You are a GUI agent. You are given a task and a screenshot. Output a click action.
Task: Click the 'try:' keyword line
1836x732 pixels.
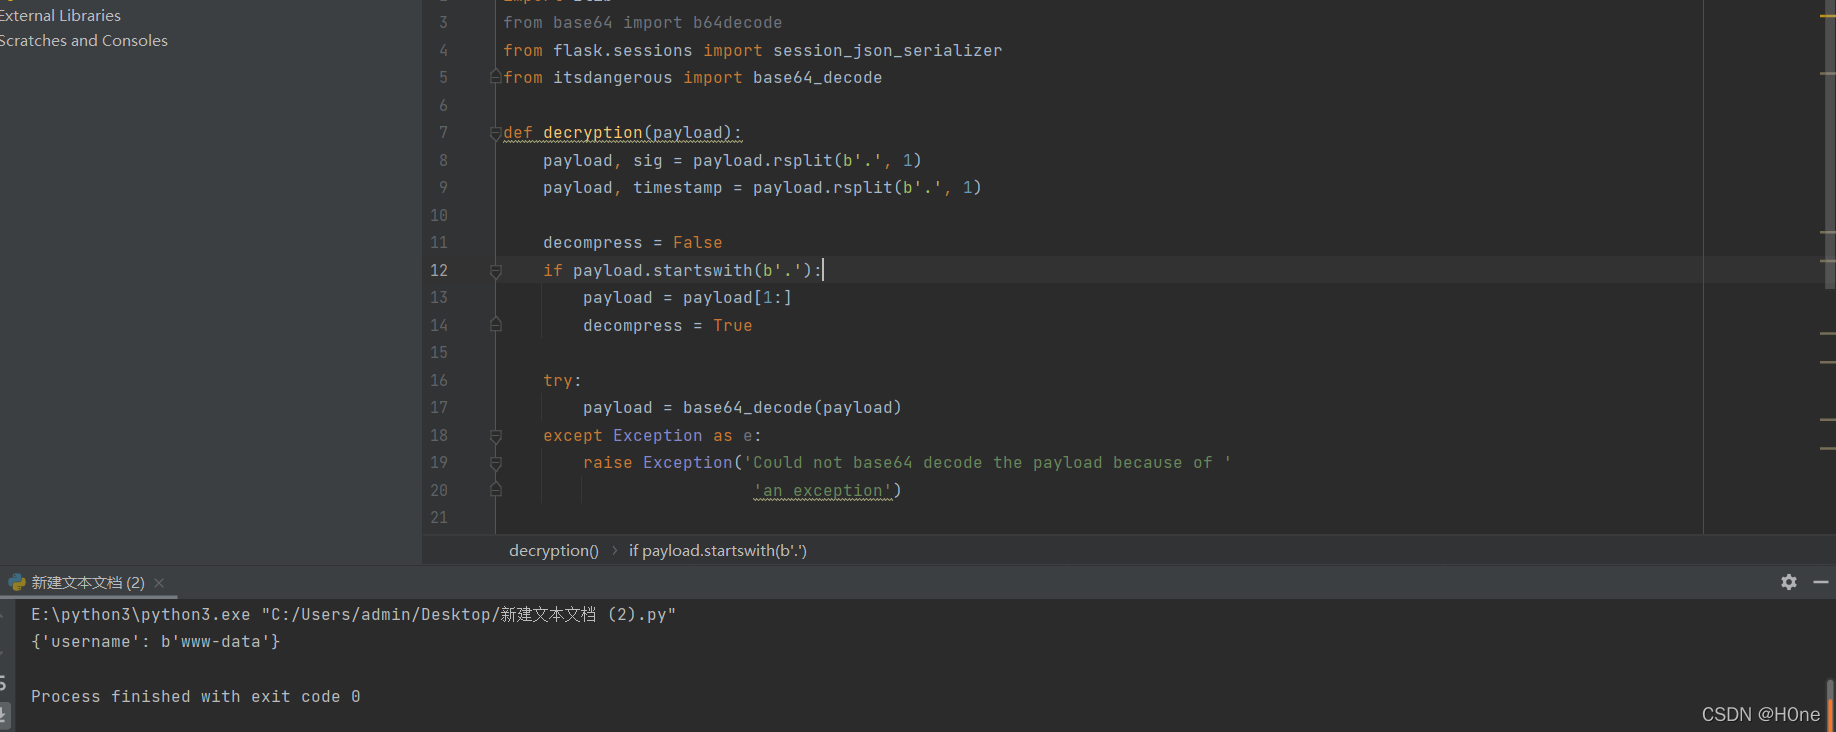(x=562, y=381)
